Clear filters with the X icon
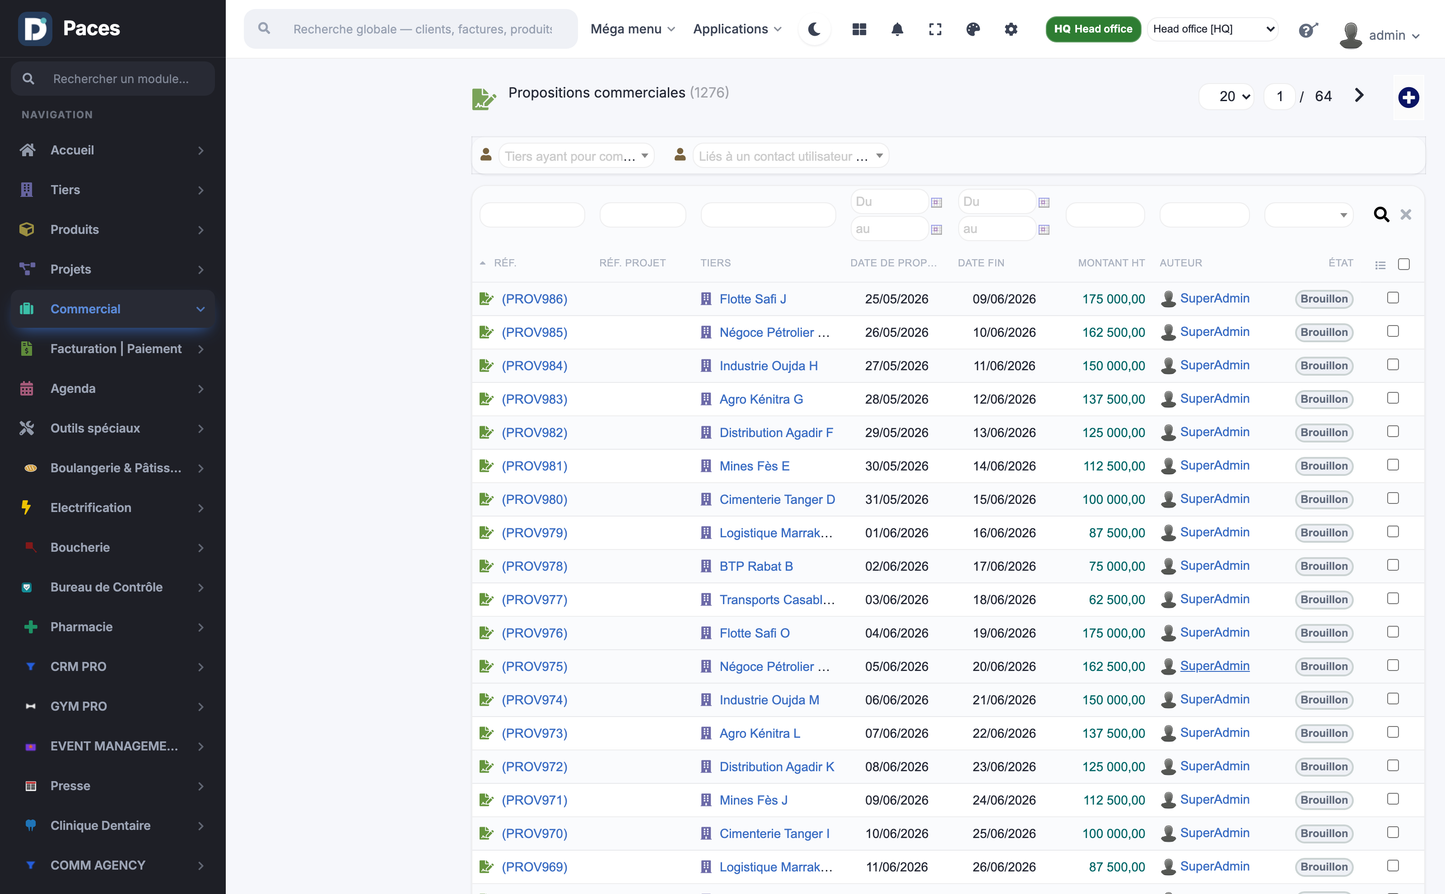The height and width of the screenshot is (894, 1445). [x=1406, y=214]
